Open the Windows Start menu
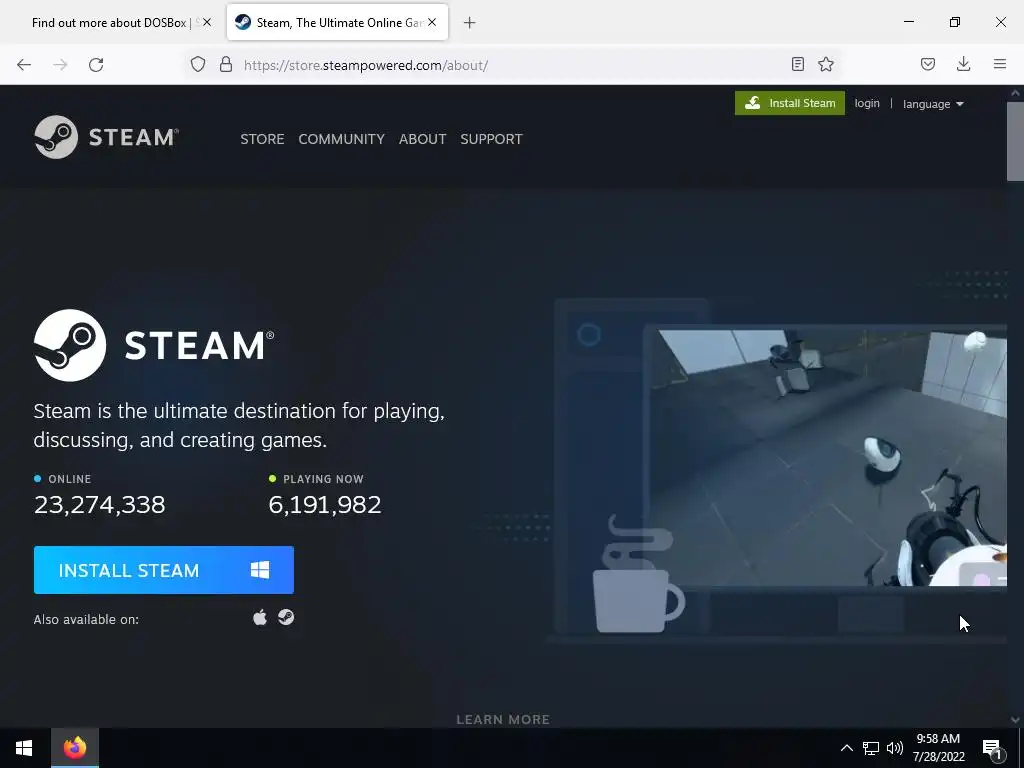Screen dimensions: 1024x768 point(24,748)
